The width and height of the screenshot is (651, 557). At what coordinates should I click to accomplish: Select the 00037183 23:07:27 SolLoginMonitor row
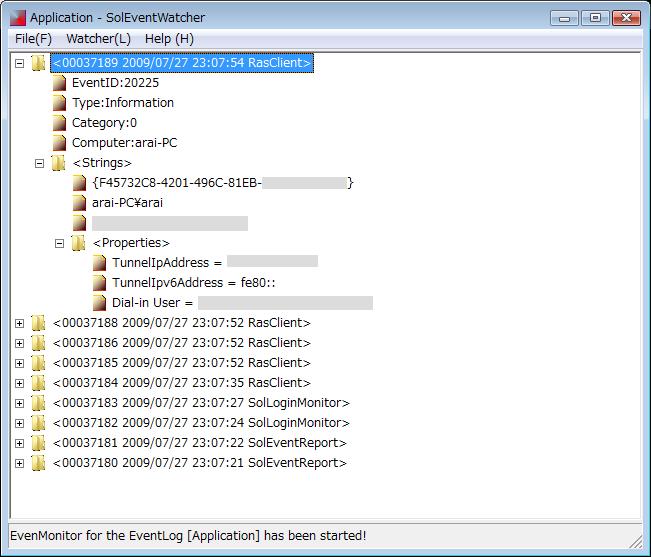click(201, 403)
